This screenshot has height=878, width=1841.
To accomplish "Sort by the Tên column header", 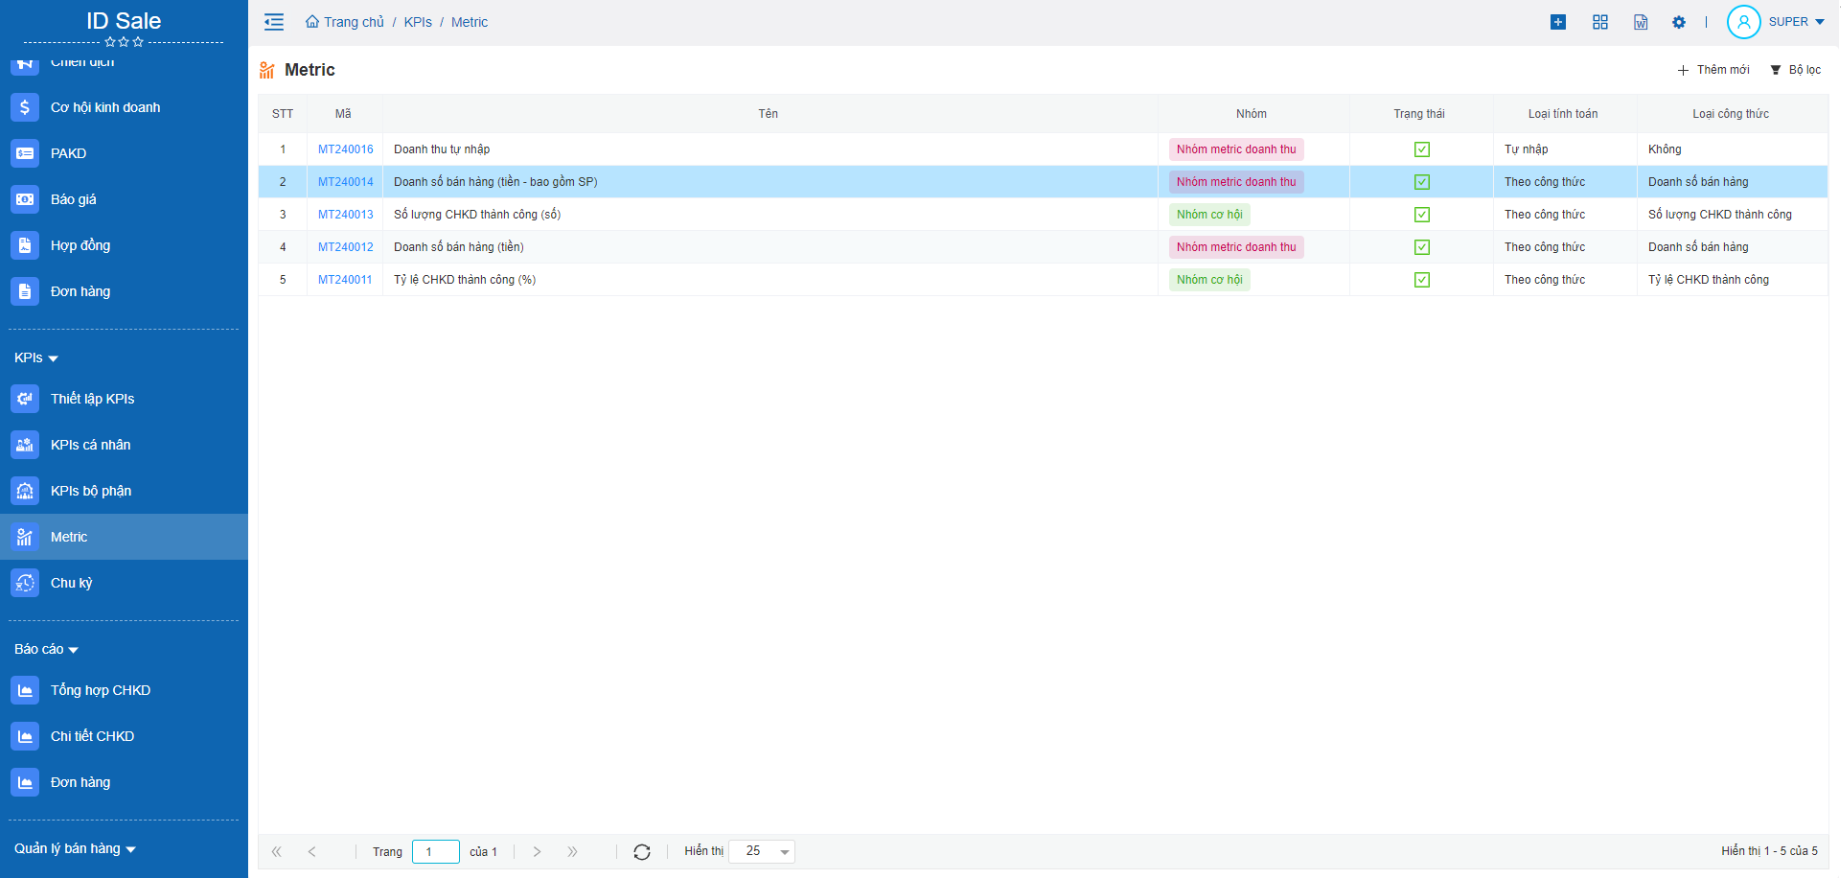I will [768, 114].
